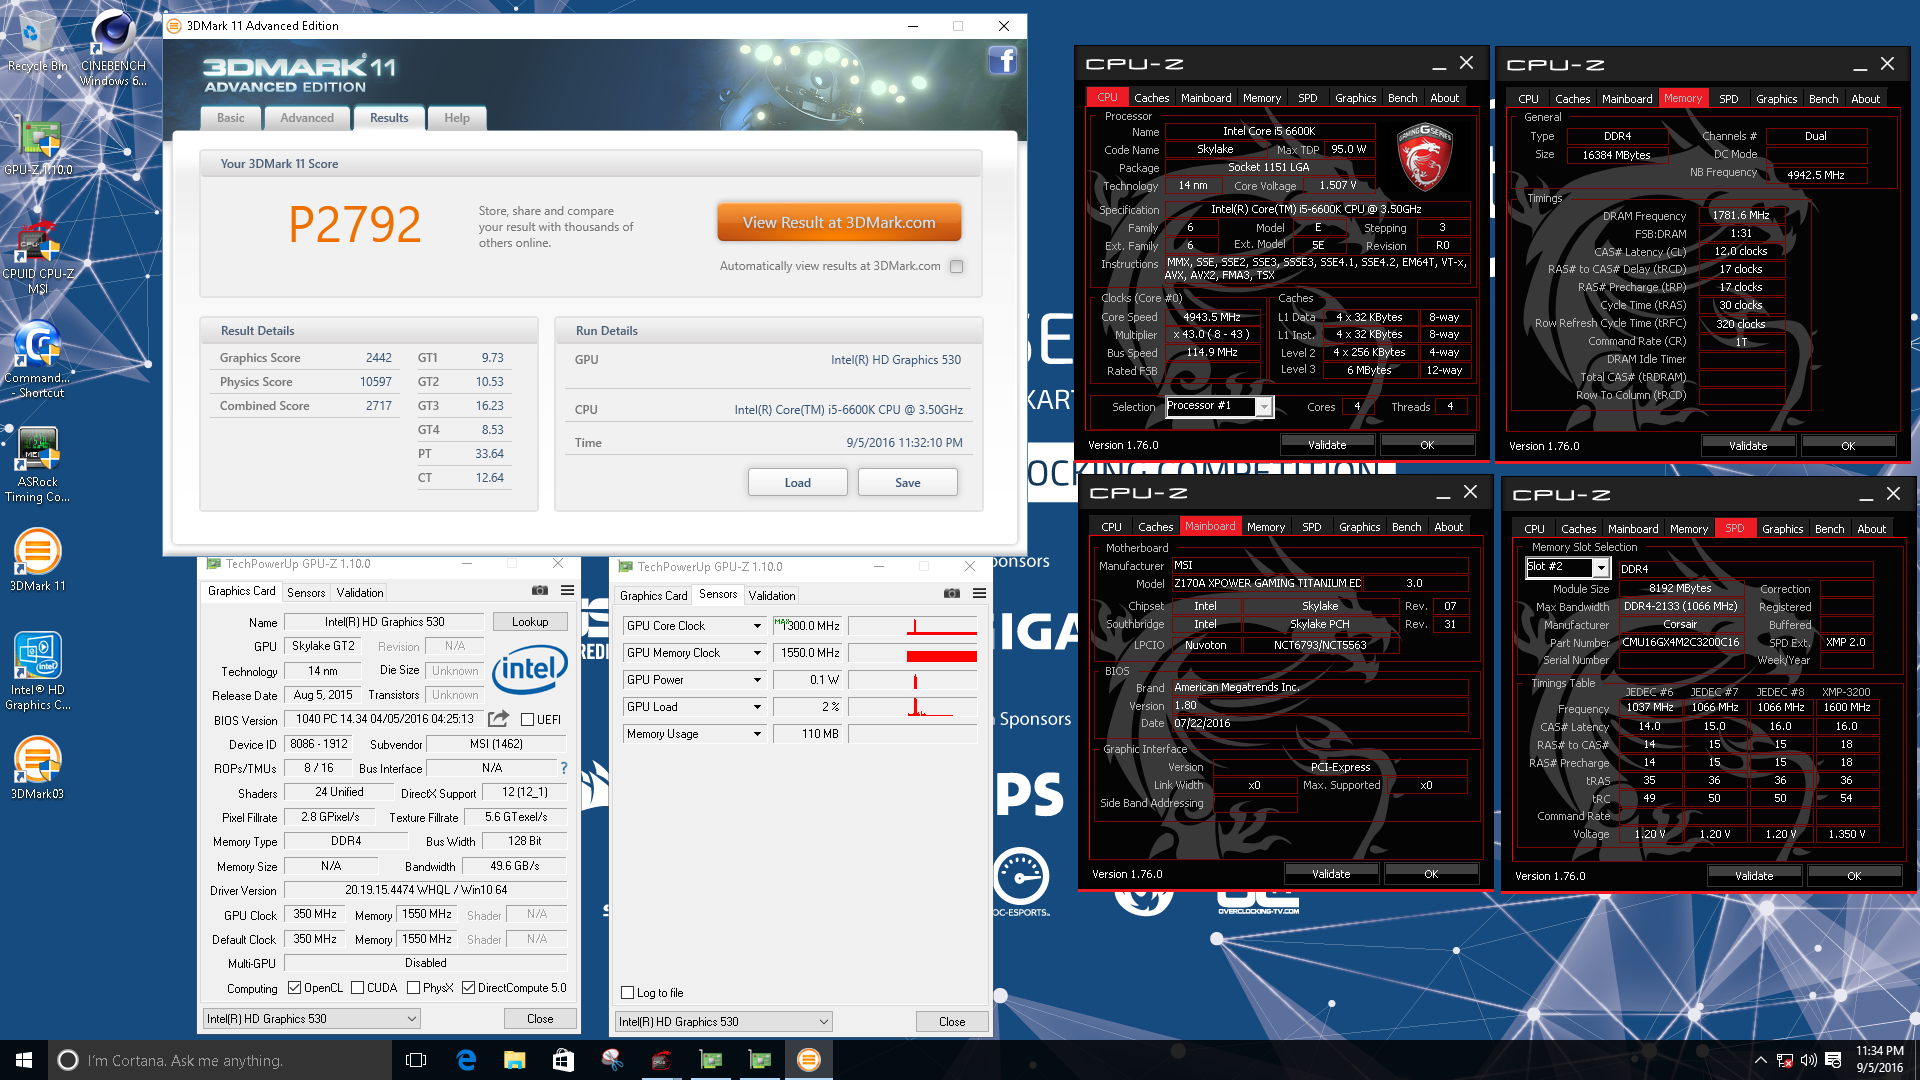Screen dimensions: 1920x1080
Task: Open Bench tab in CPU-Z Mainboard window
Action: [x=1406, y=527]
